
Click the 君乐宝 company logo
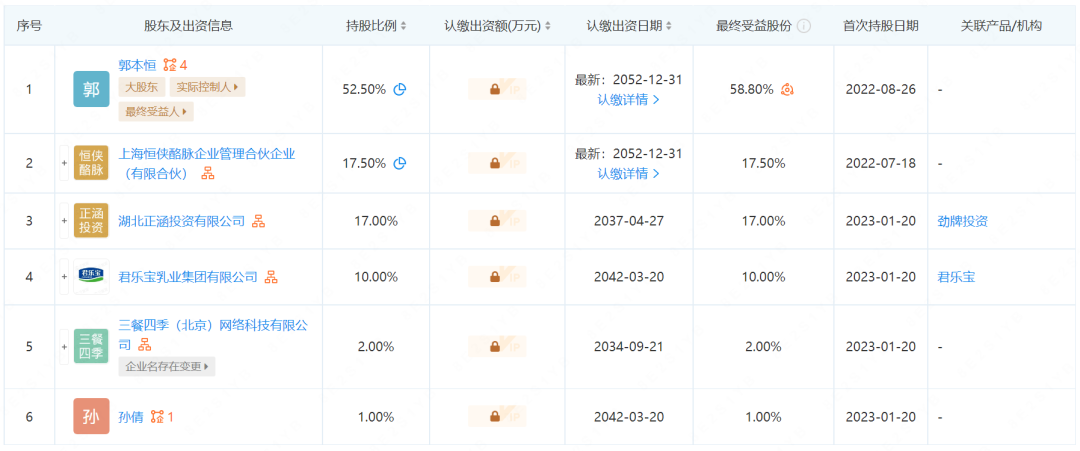92,277
